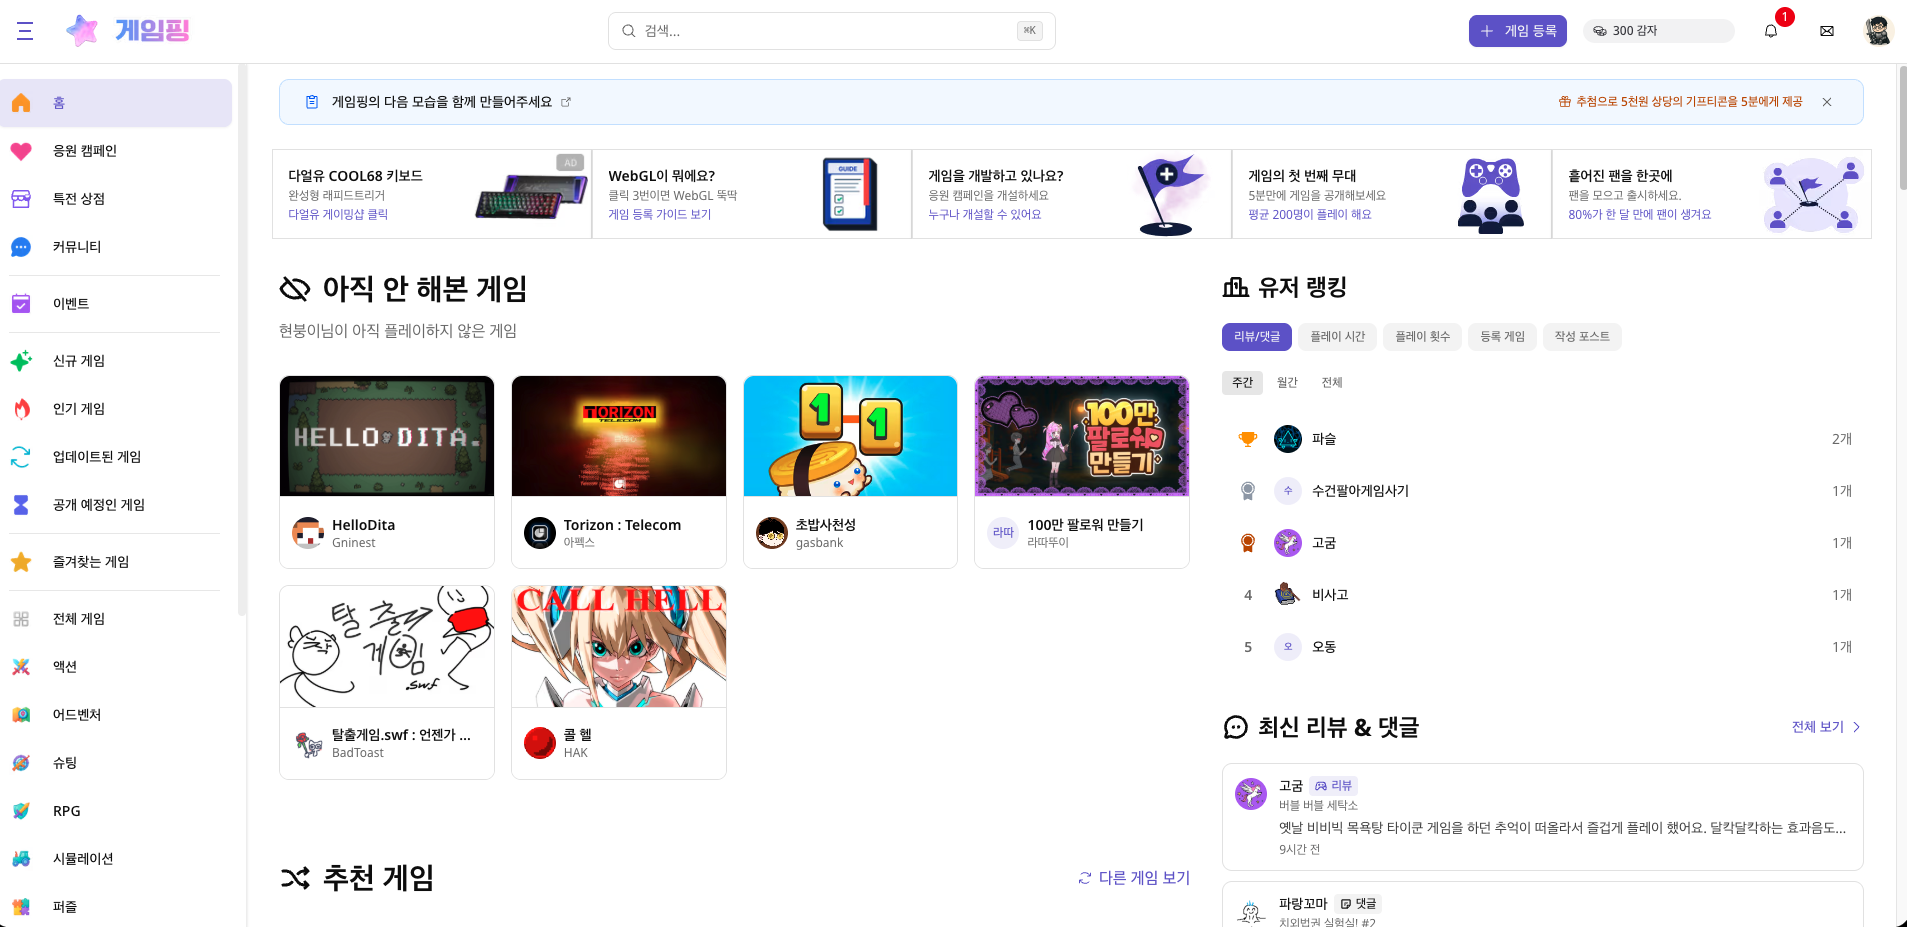Open 즐겨찾는 게임 star icon in sidebar
This screenshot has height=927, width=1907.
(21, 562)
